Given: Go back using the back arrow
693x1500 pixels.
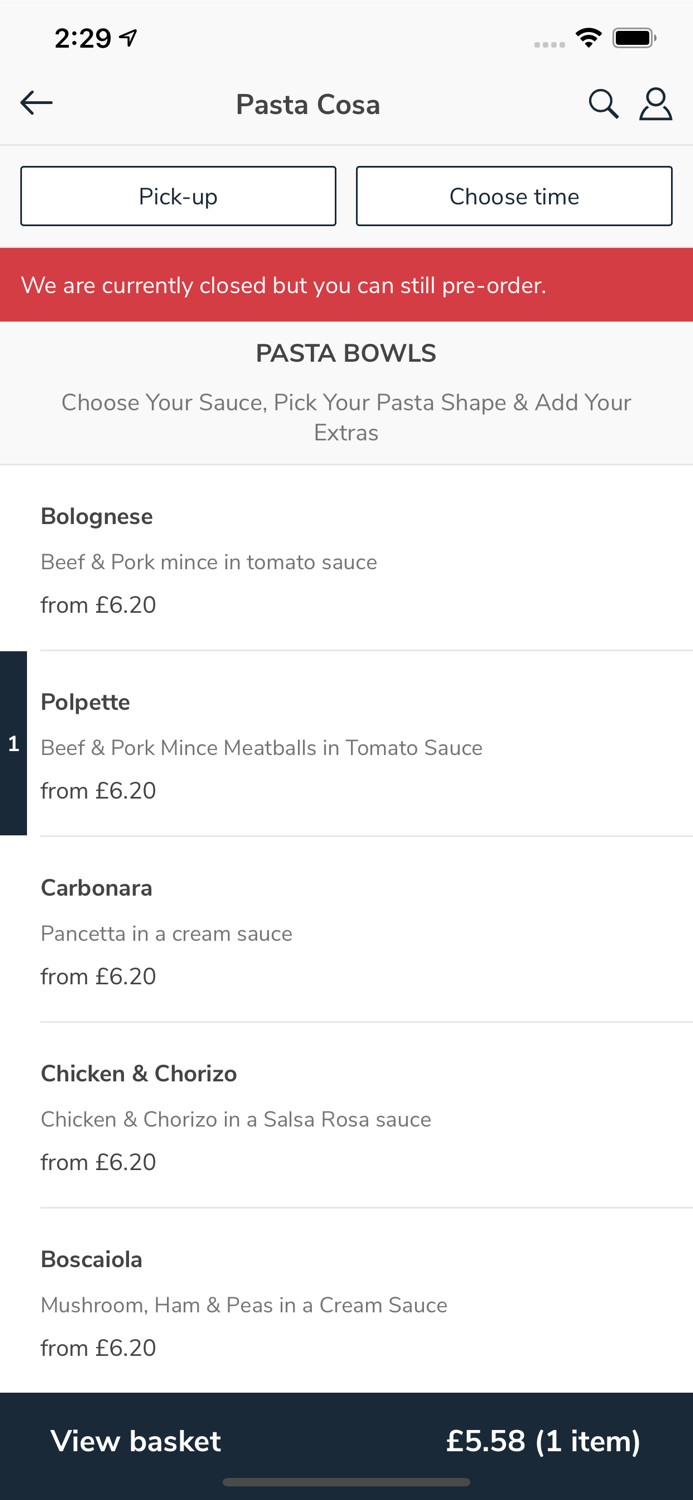Looking at the screenshot, I should point(36,102).
